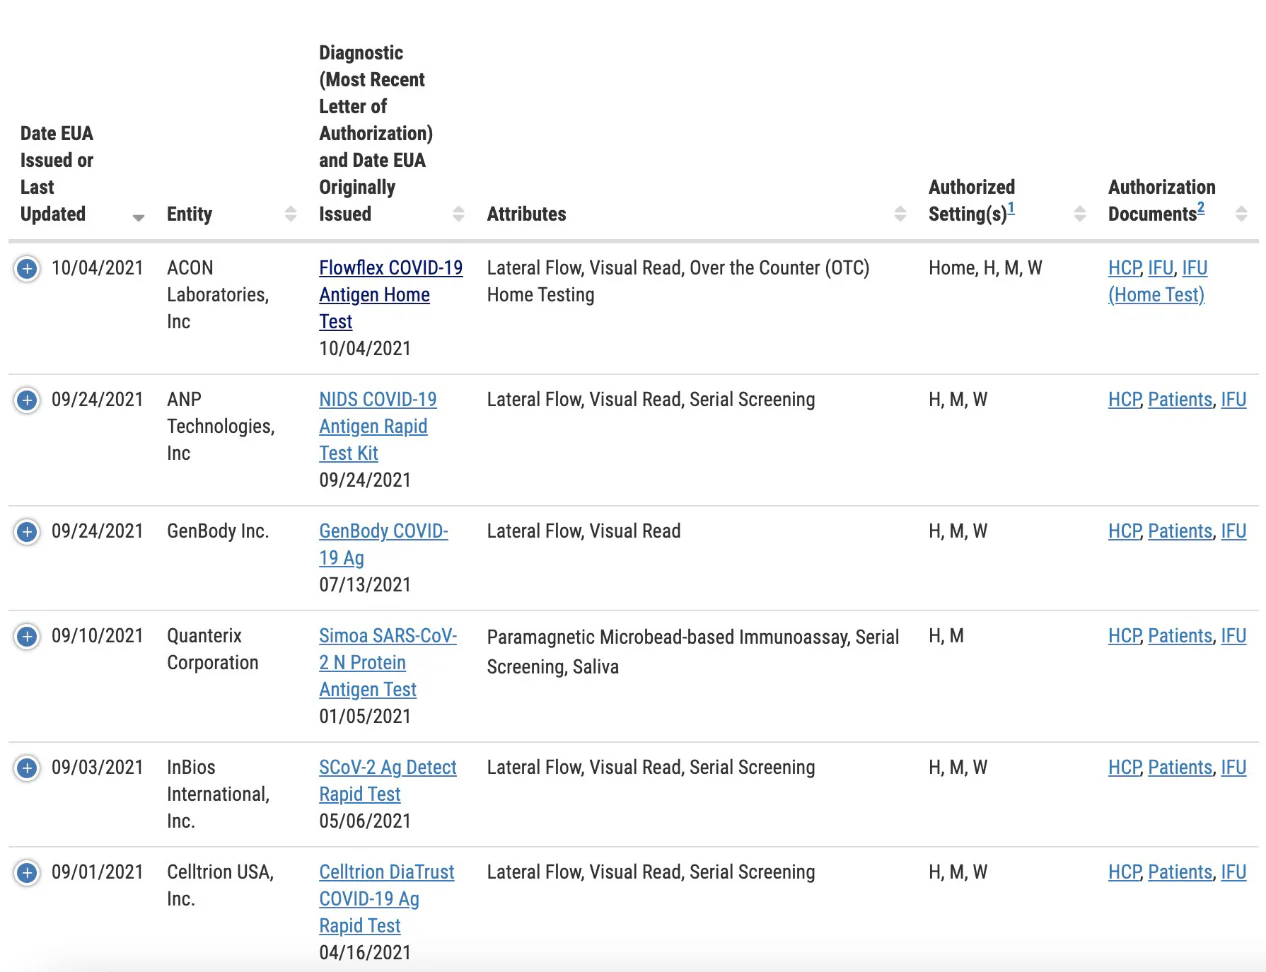
Task: Open footnote 2 next to Authorization Documents
Action: tap(1201, 208)
